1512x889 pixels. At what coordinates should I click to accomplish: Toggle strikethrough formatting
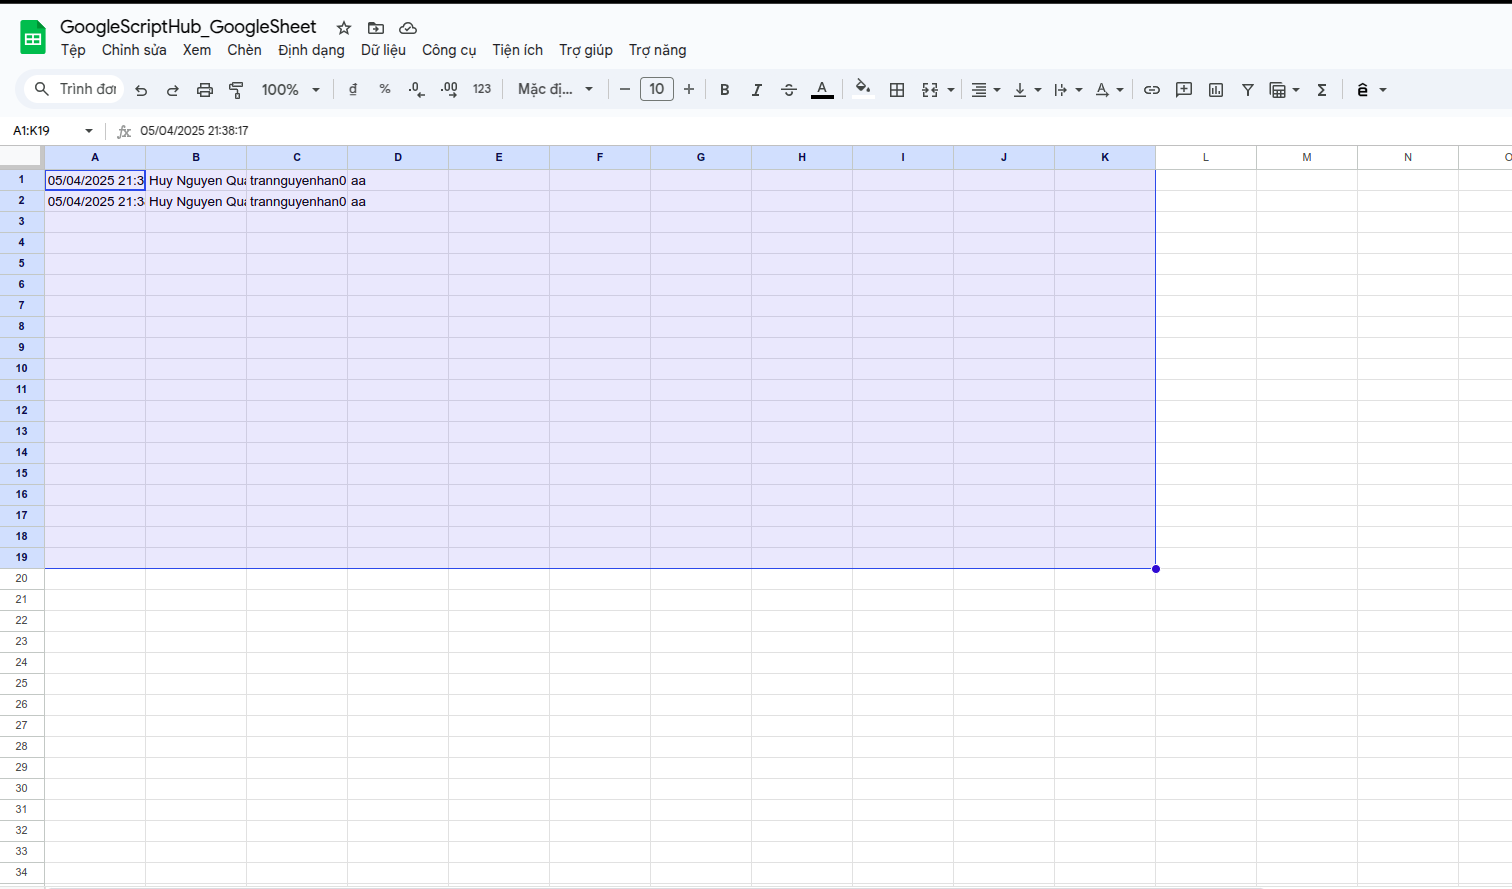point(789,90)
